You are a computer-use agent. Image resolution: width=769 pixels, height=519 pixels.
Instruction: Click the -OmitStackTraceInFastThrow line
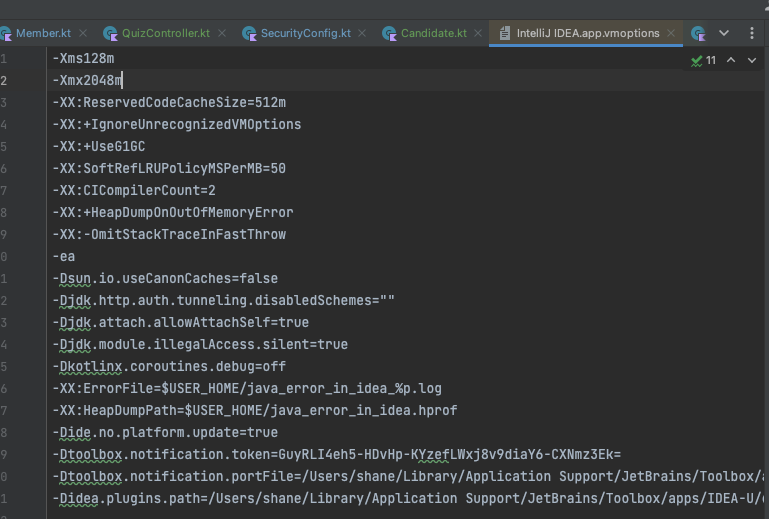[169, 234]
